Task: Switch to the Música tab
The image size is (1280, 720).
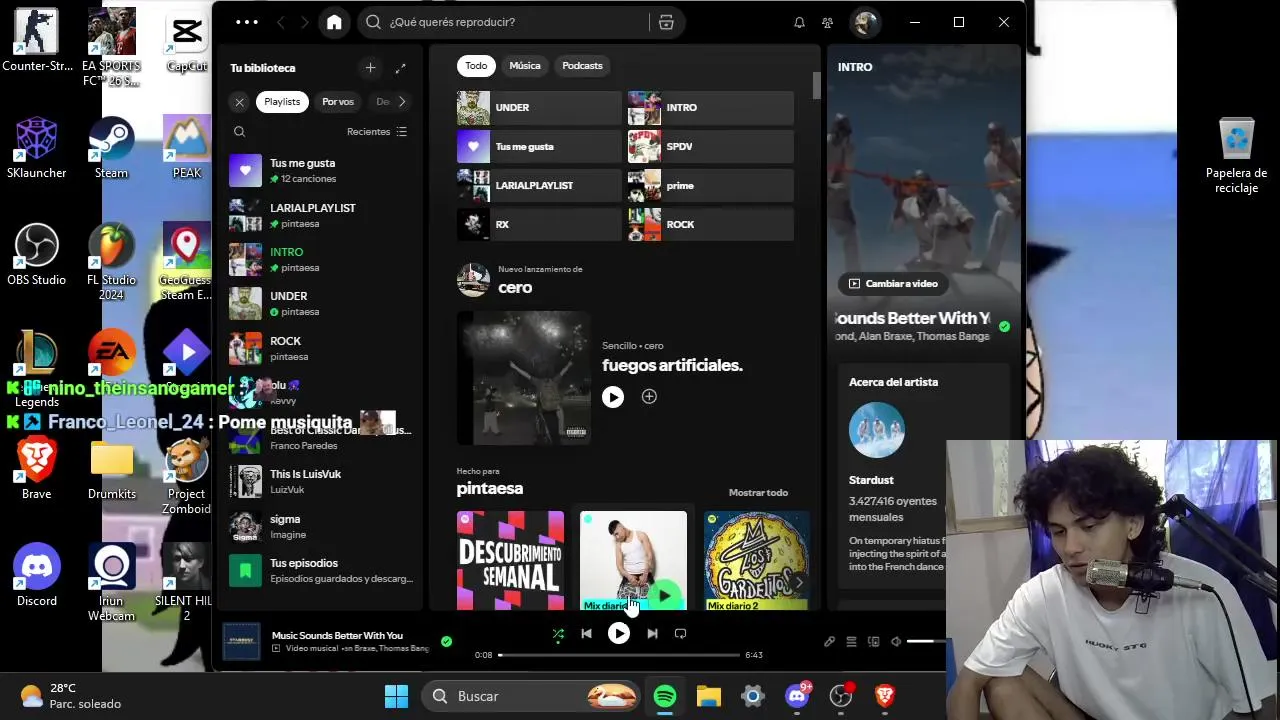Action: click(x=525, y=66)
